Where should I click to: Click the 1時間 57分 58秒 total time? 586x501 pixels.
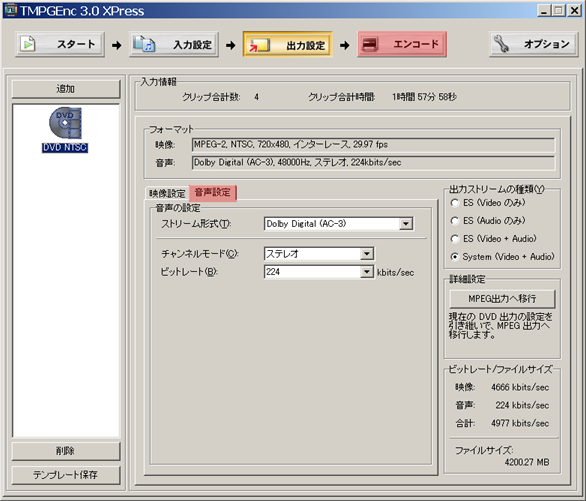[x=424, y=97]
